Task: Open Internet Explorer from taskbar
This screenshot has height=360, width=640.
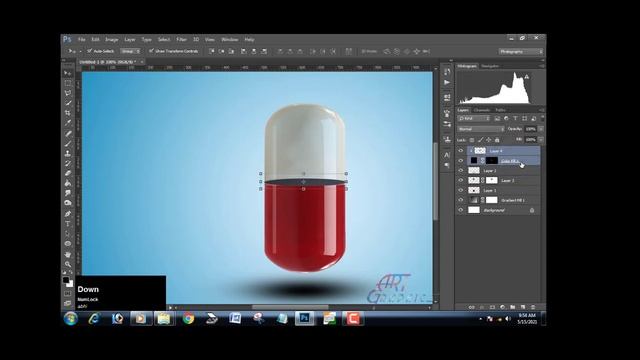Action: coord(94,318)
